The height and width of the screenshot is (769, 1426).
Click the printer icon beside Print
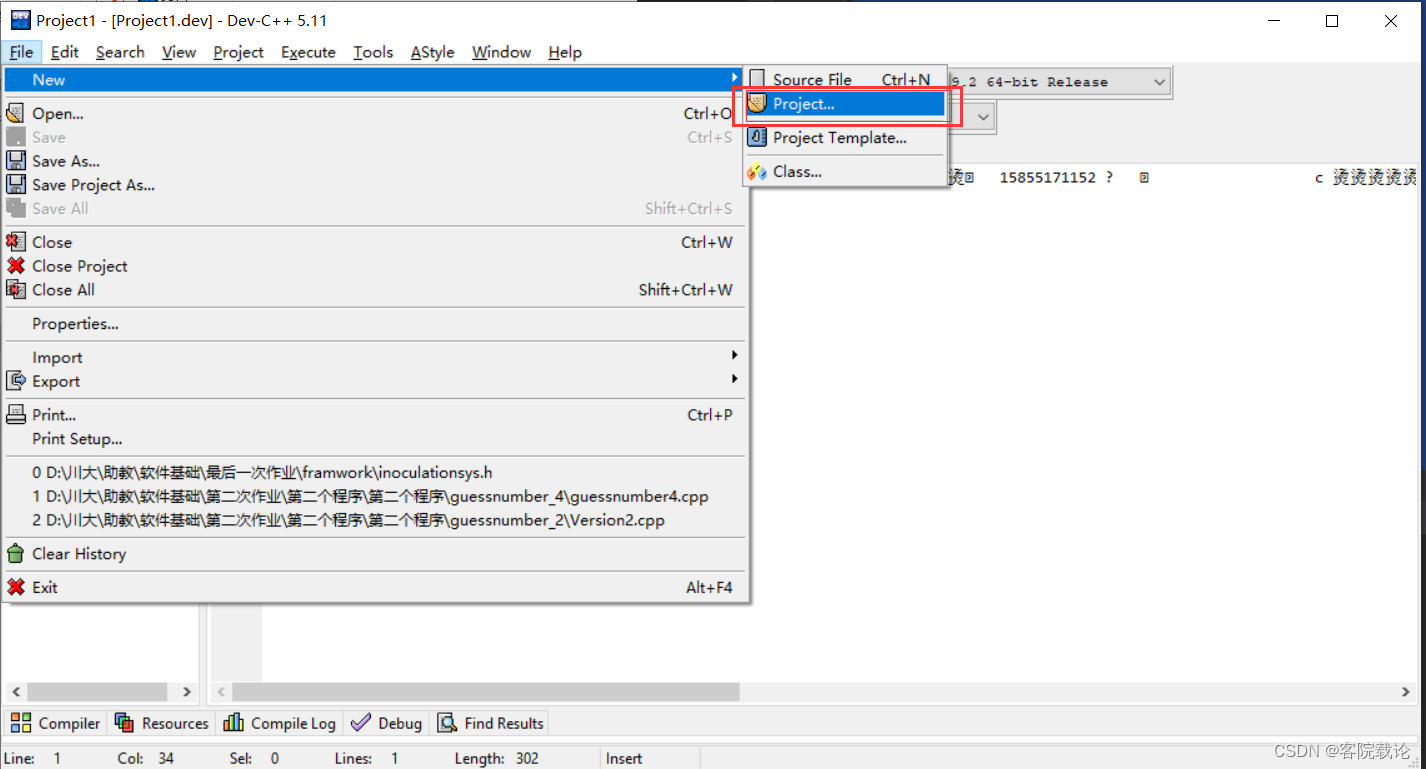click(x=15, y=415)
